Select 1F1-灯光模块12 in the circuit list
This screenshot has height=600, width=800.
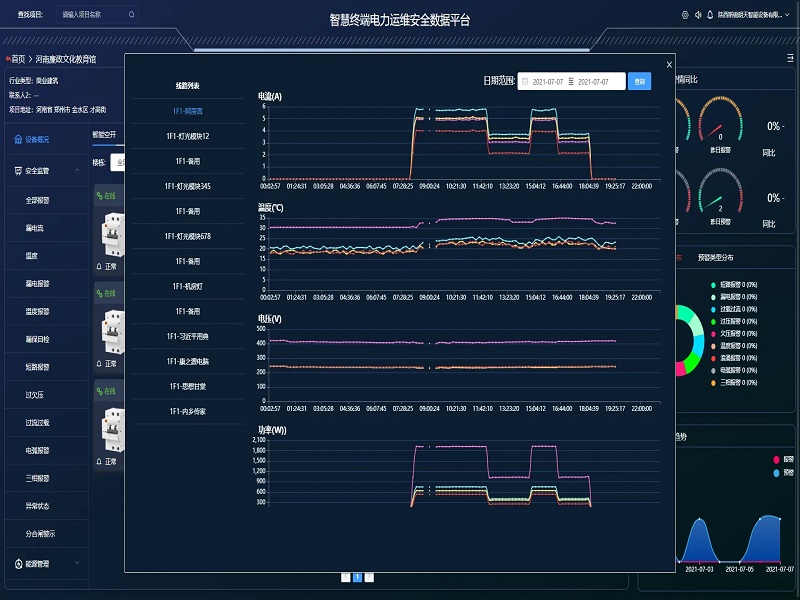[188, 135]
